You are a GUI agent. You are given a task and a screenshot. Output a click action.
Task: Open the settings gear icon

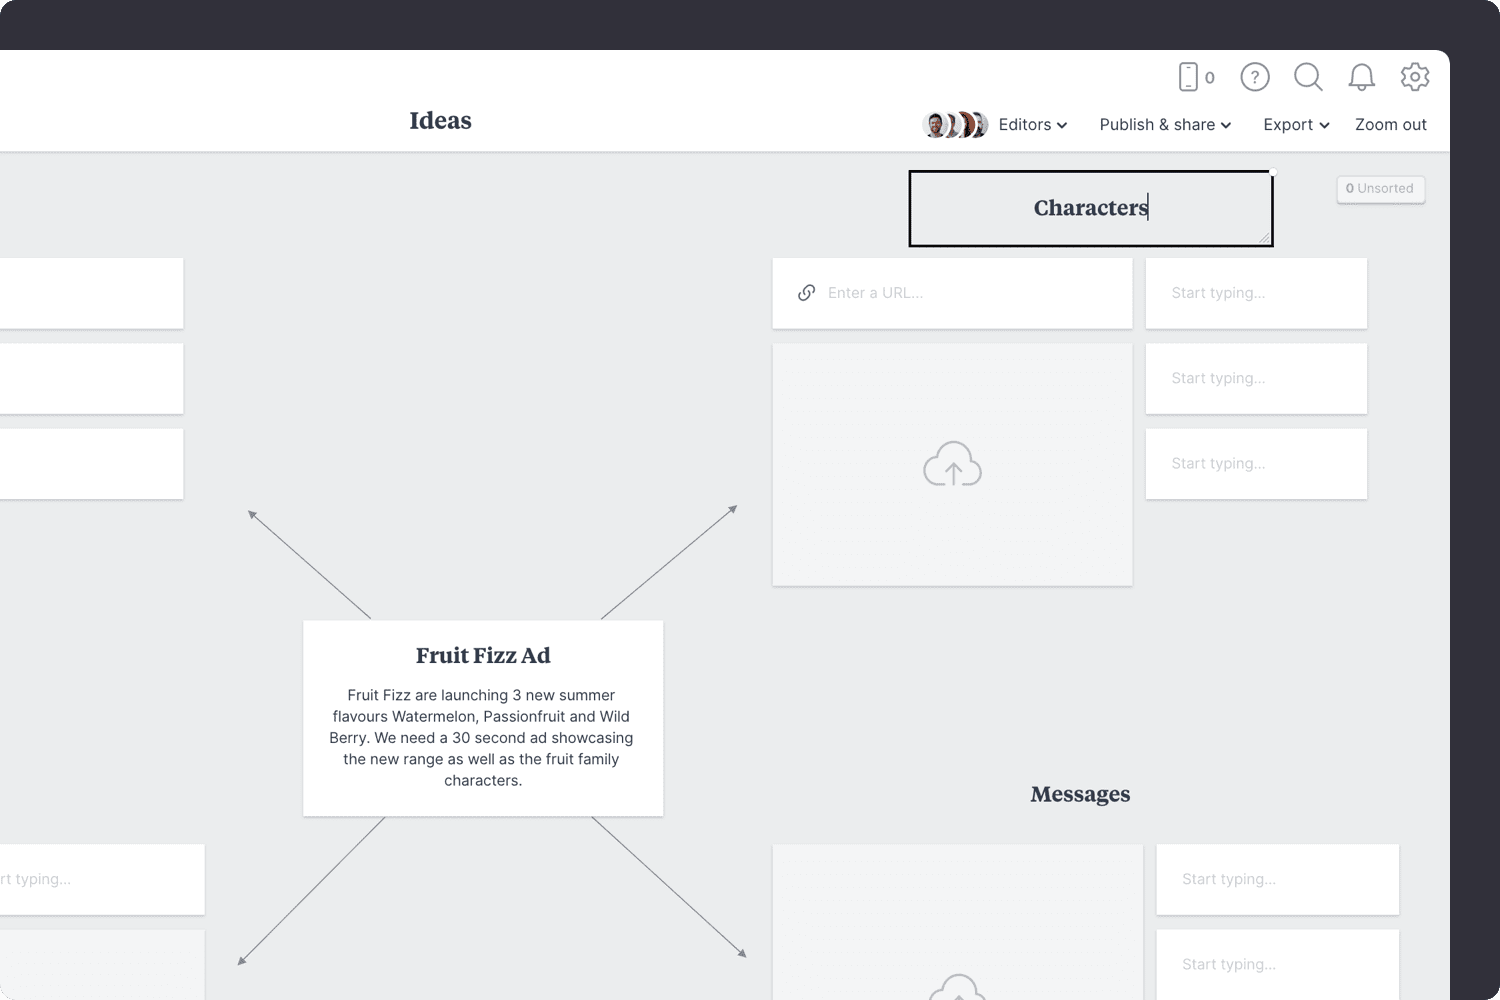[1415, 77]
